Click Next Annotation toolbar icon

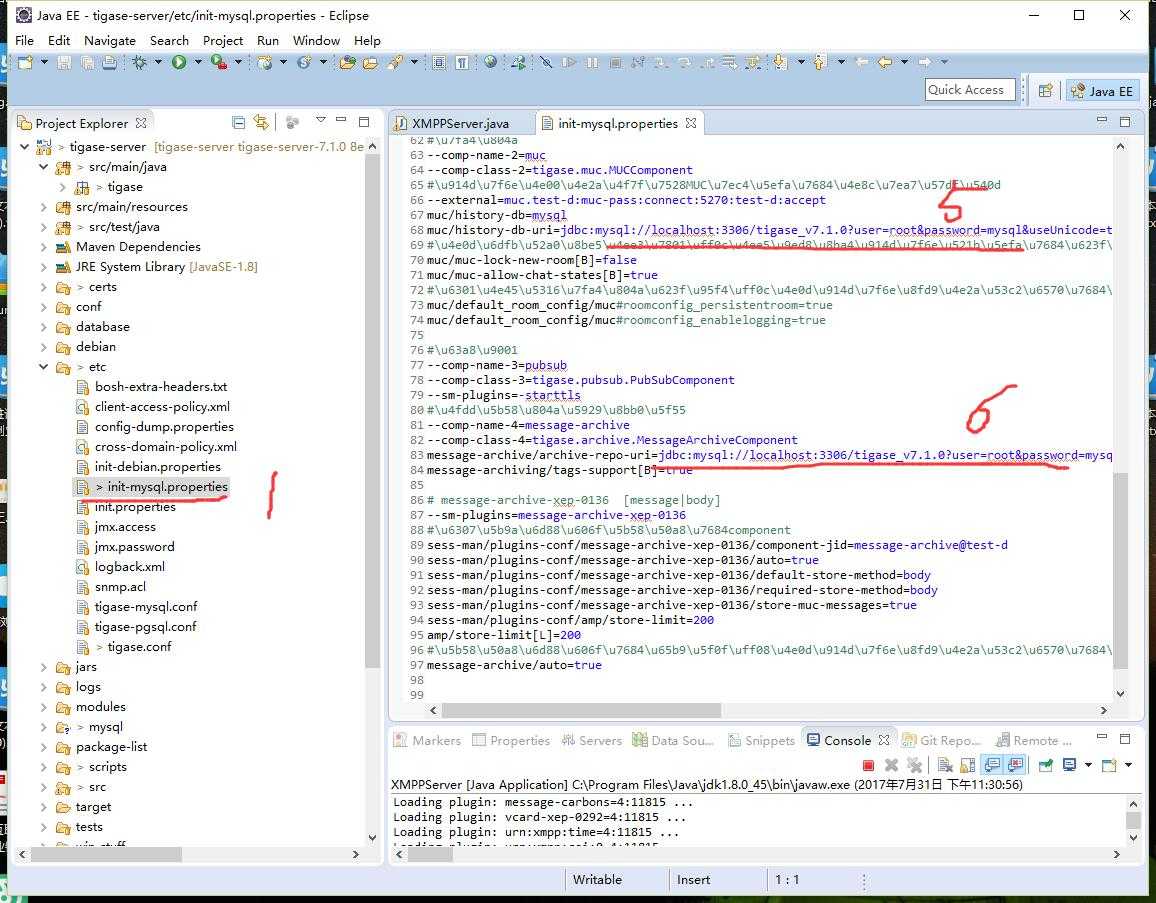(x=779, y=62)
